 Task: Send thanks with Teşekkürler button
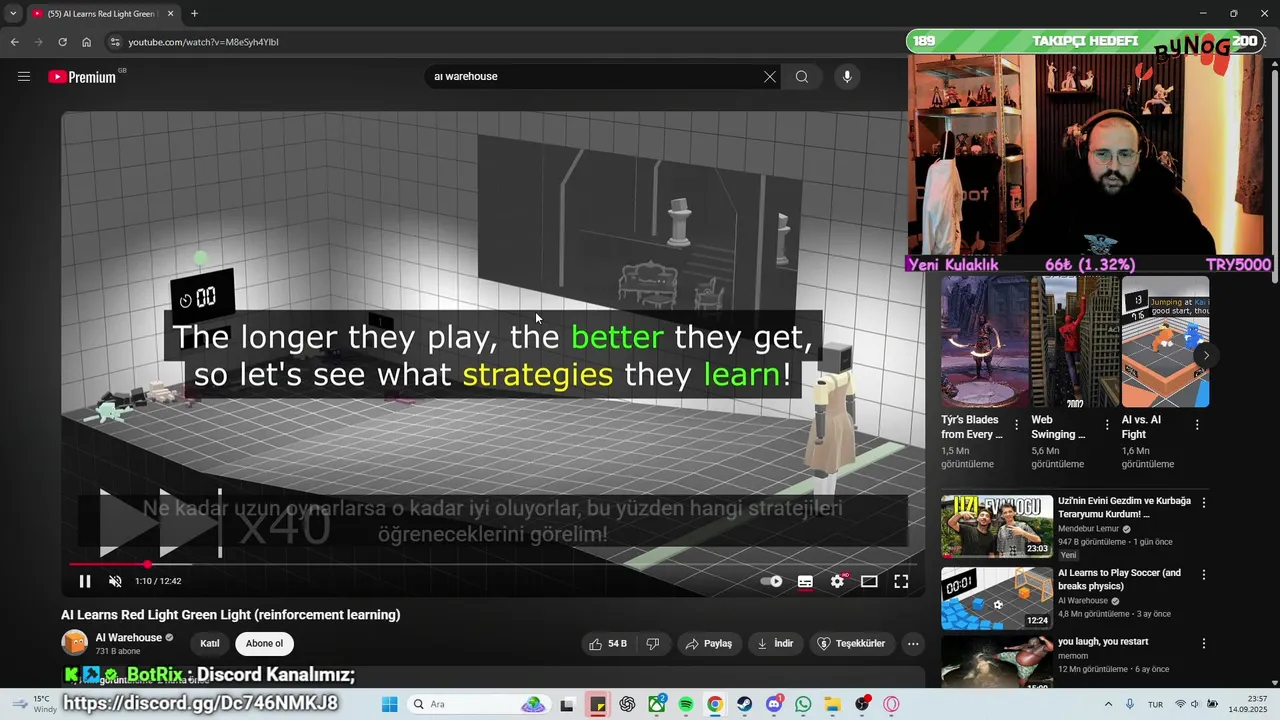(851, 644)
